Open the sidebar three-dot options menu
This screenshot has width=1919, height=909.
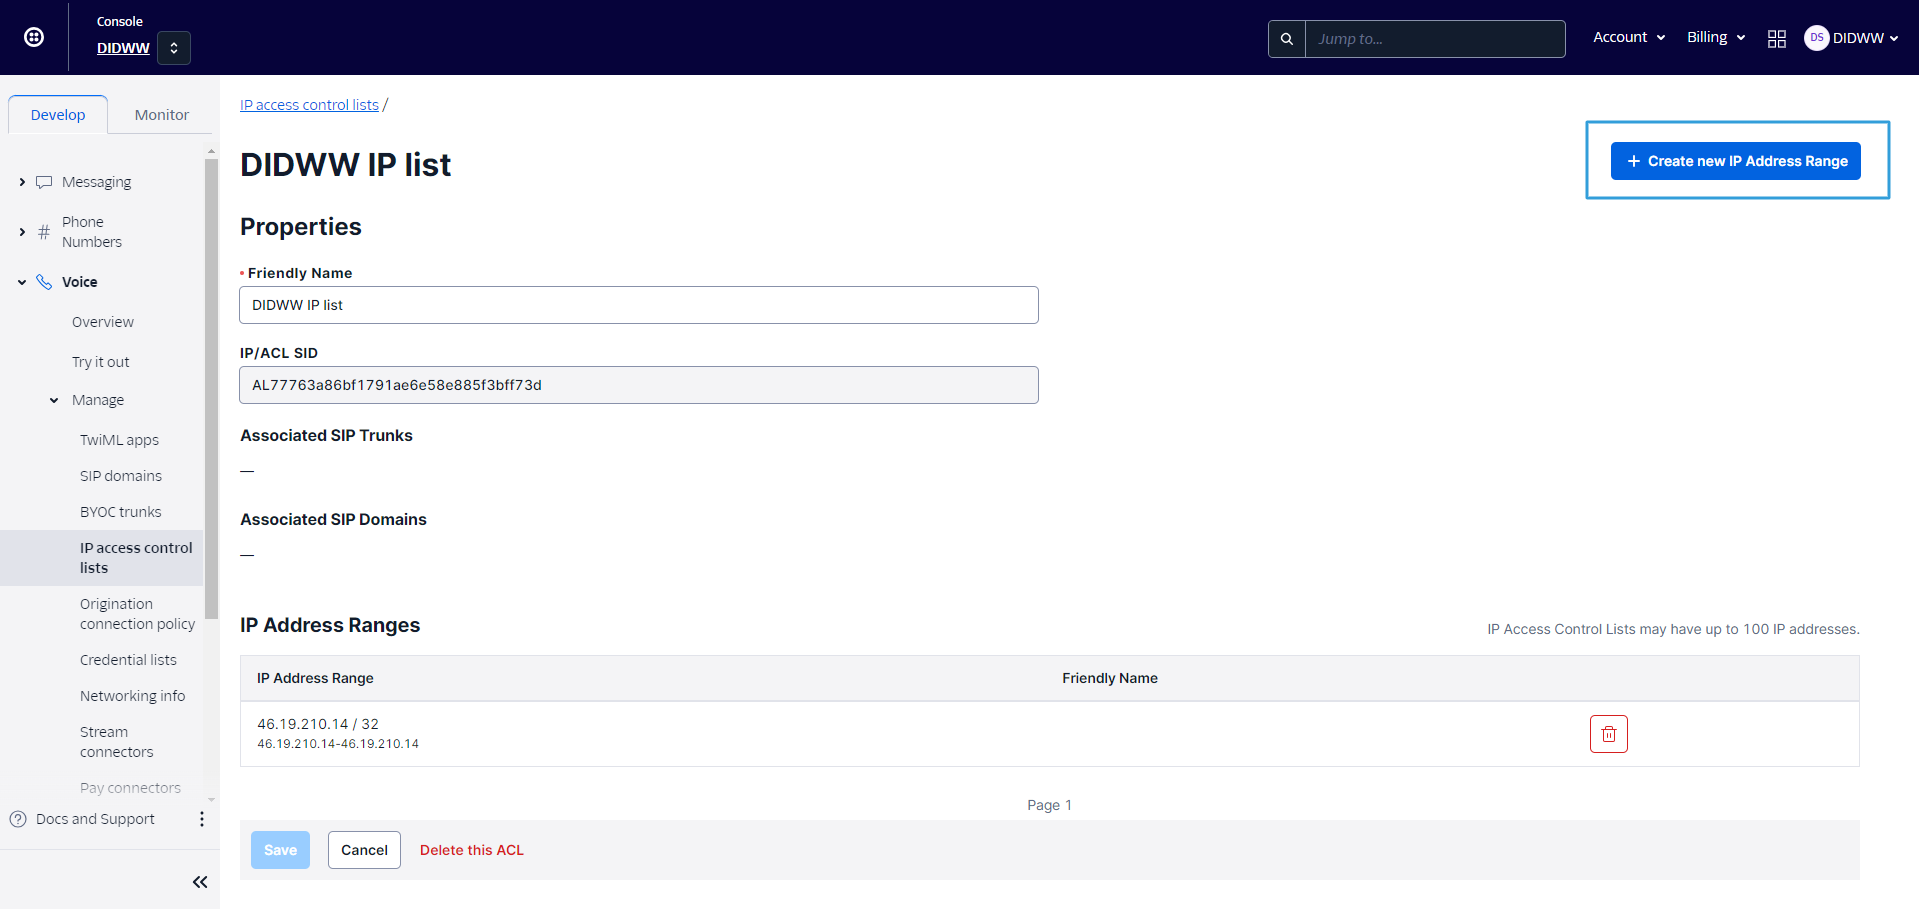[202, 819]
